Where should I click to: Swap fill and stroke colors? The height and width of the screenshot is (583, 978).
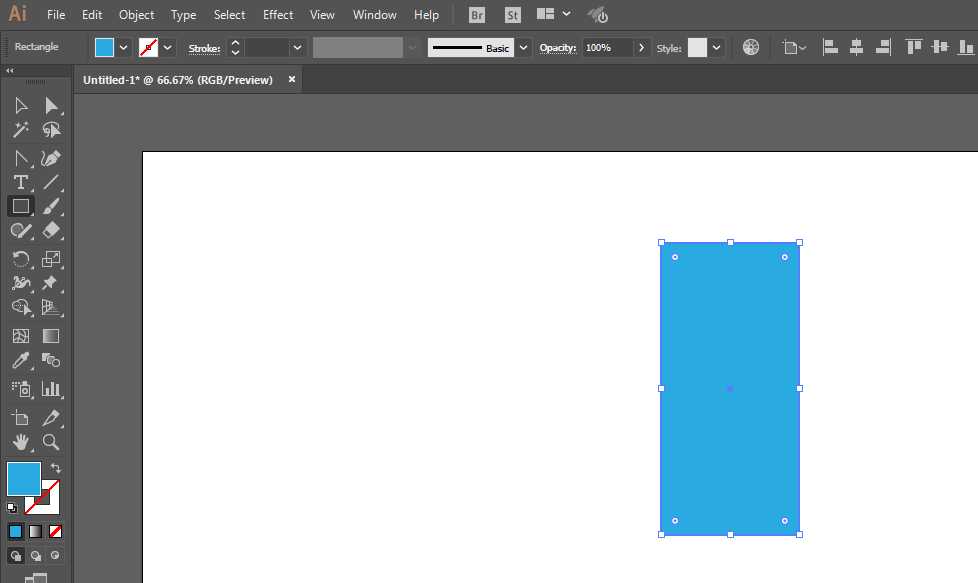pos(56,468)
